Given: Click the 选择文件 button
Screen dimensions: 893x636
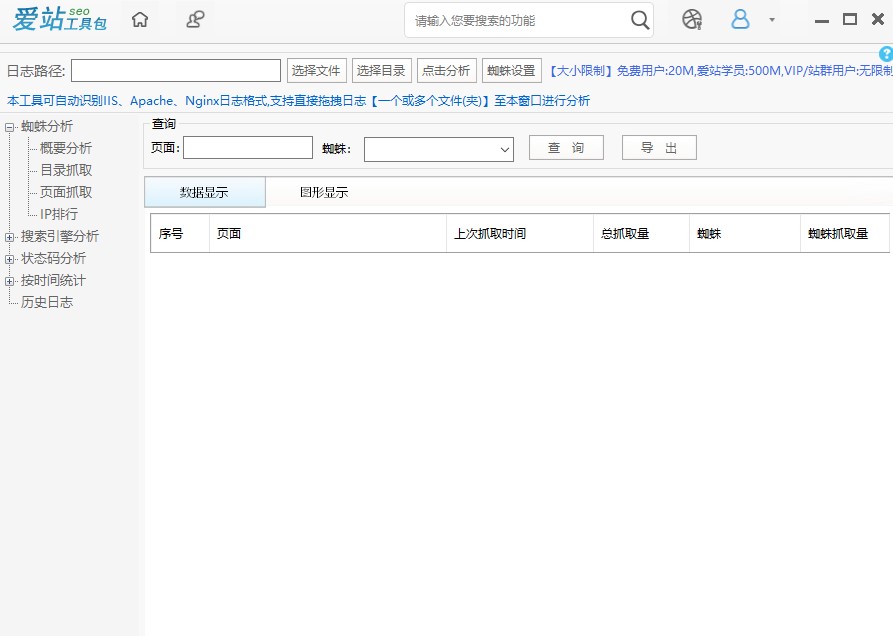Looking at the screenshot, I should (316, 71).
